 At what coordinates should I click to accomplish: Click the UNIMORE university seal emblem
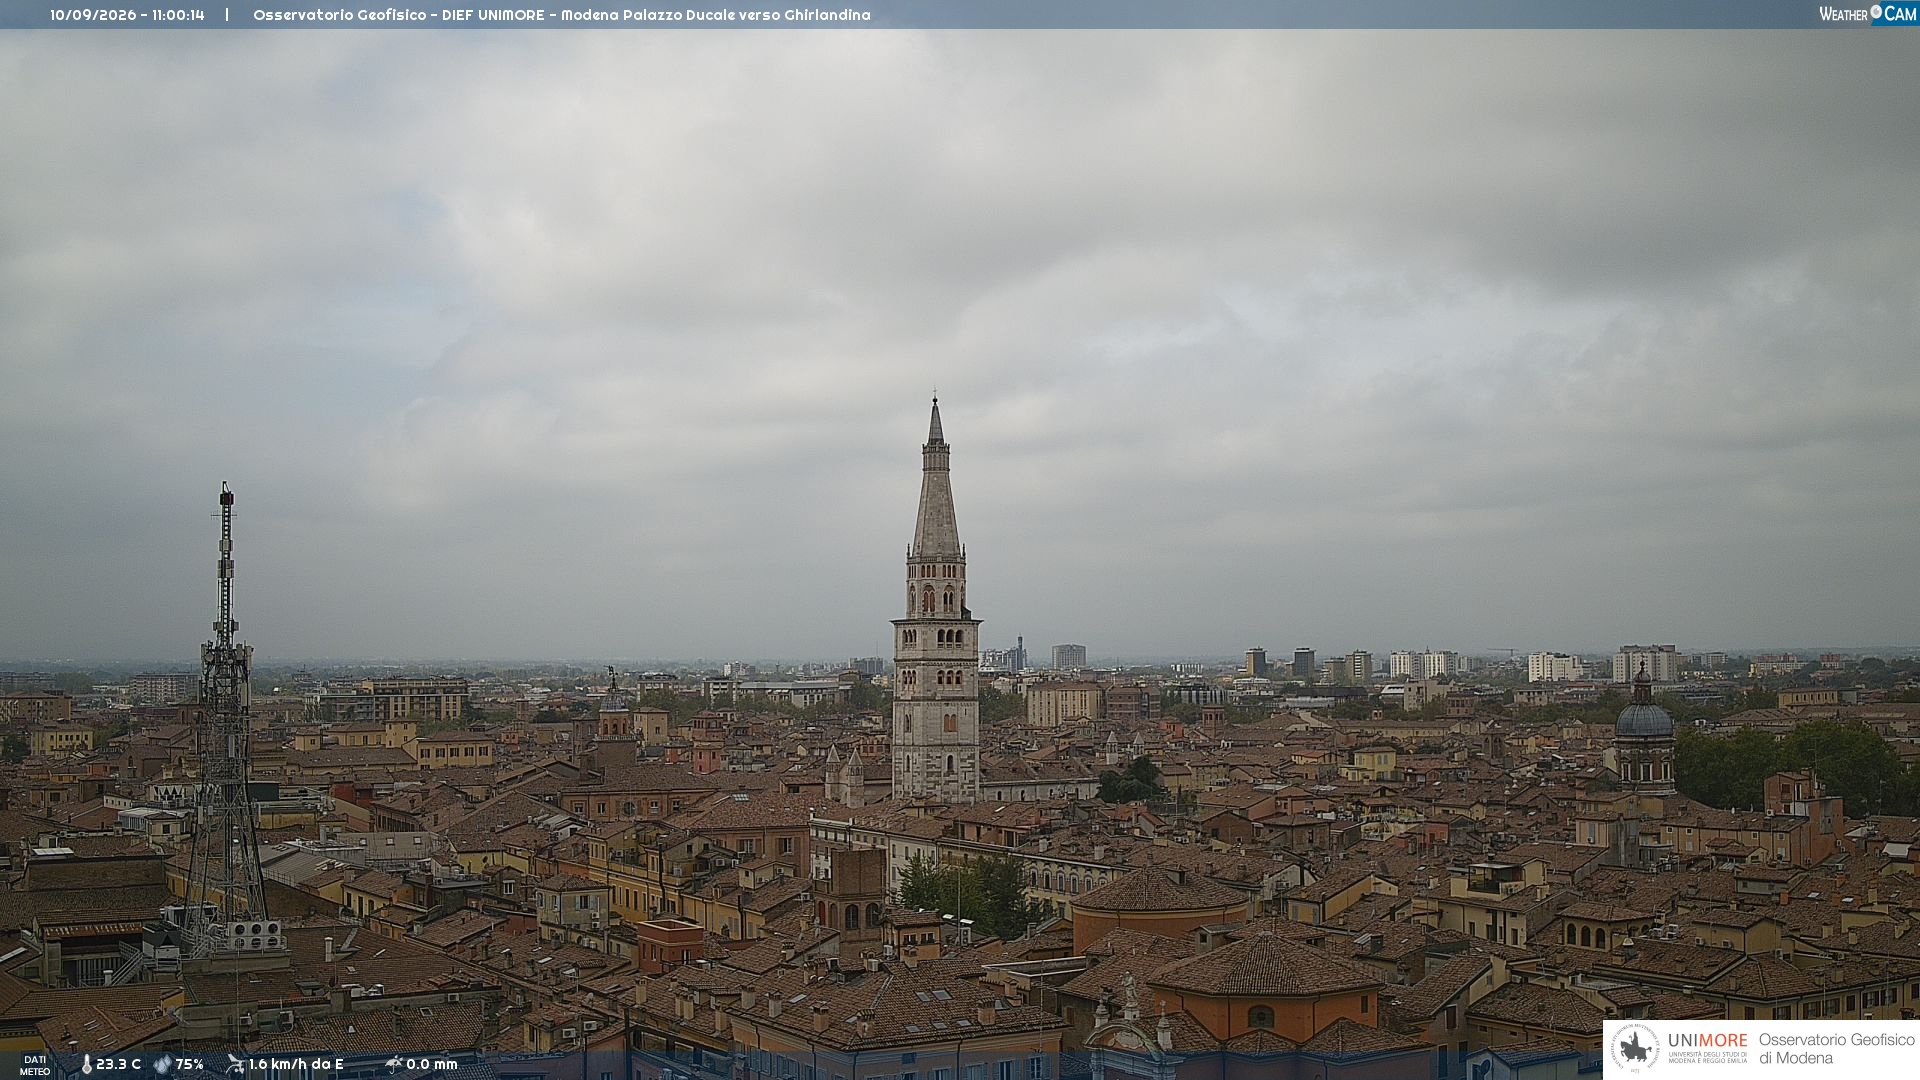point(1636,1048)
